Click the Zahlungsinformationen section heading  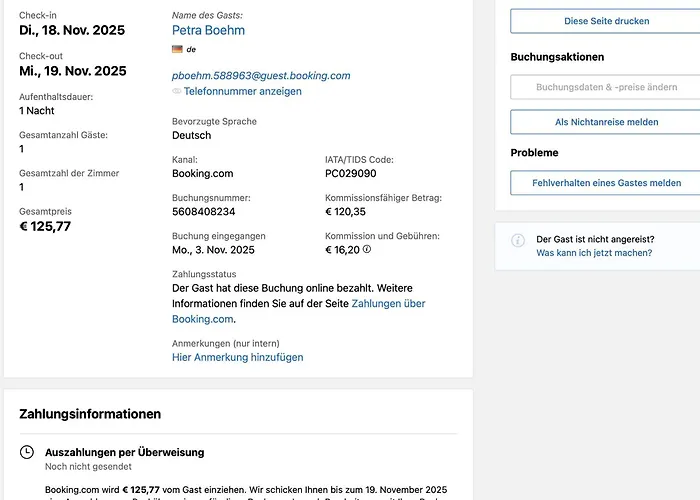90,414
